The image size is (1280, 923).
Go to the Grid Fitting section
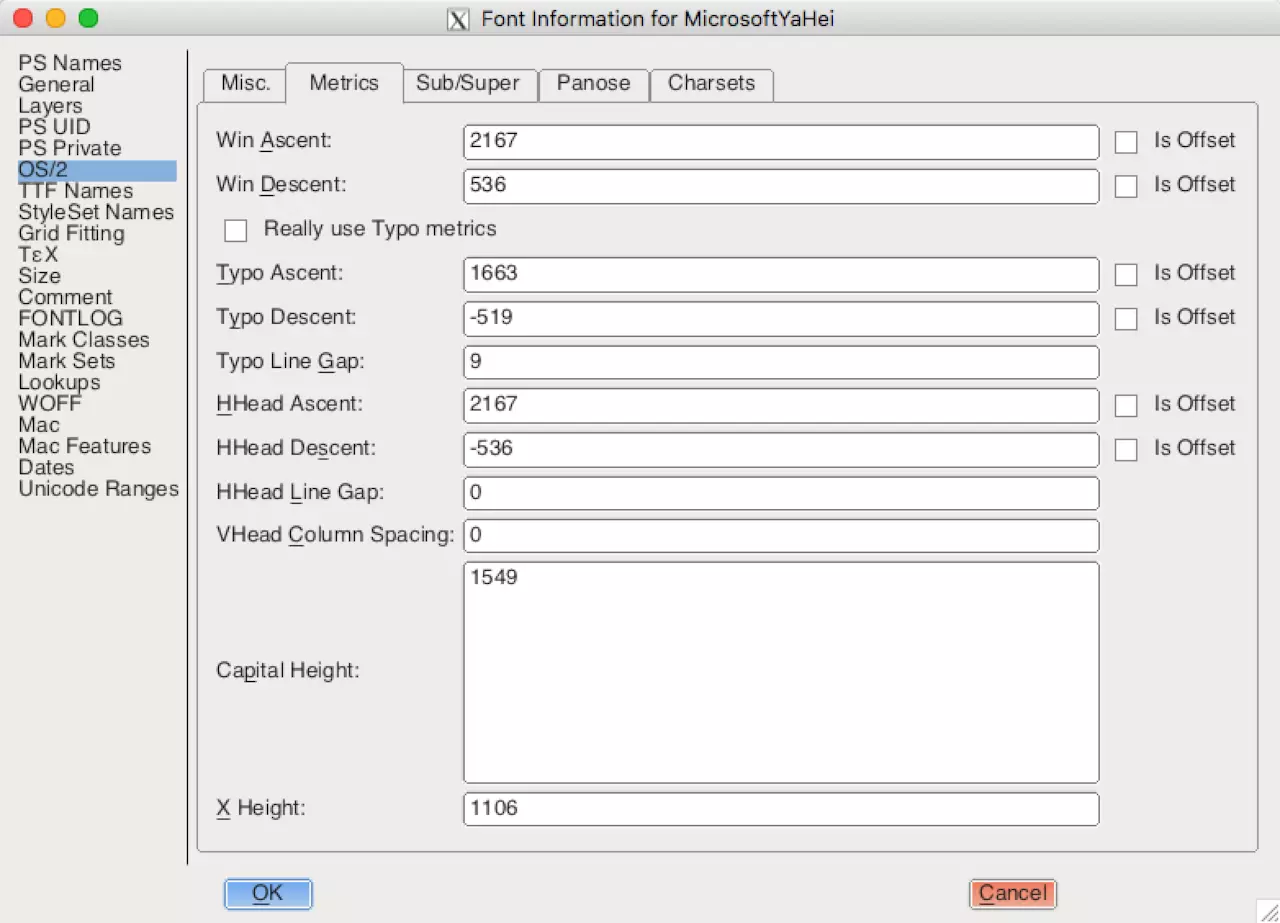click(71, 233)
